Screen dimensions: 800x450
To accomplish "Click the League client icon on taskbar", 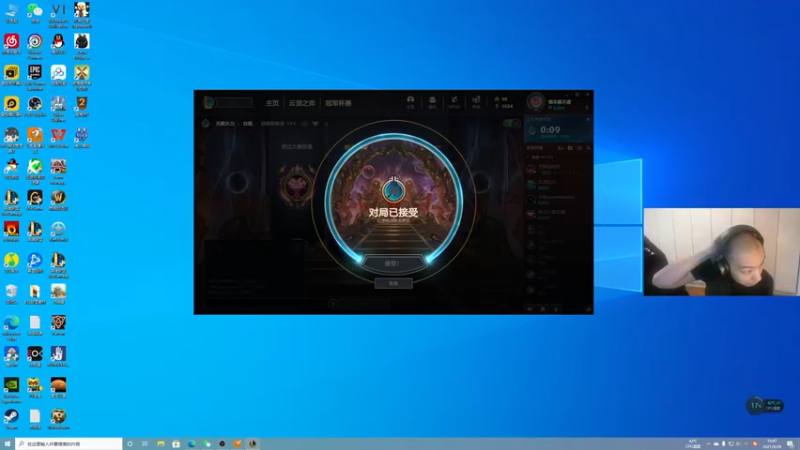I will 253,444.
